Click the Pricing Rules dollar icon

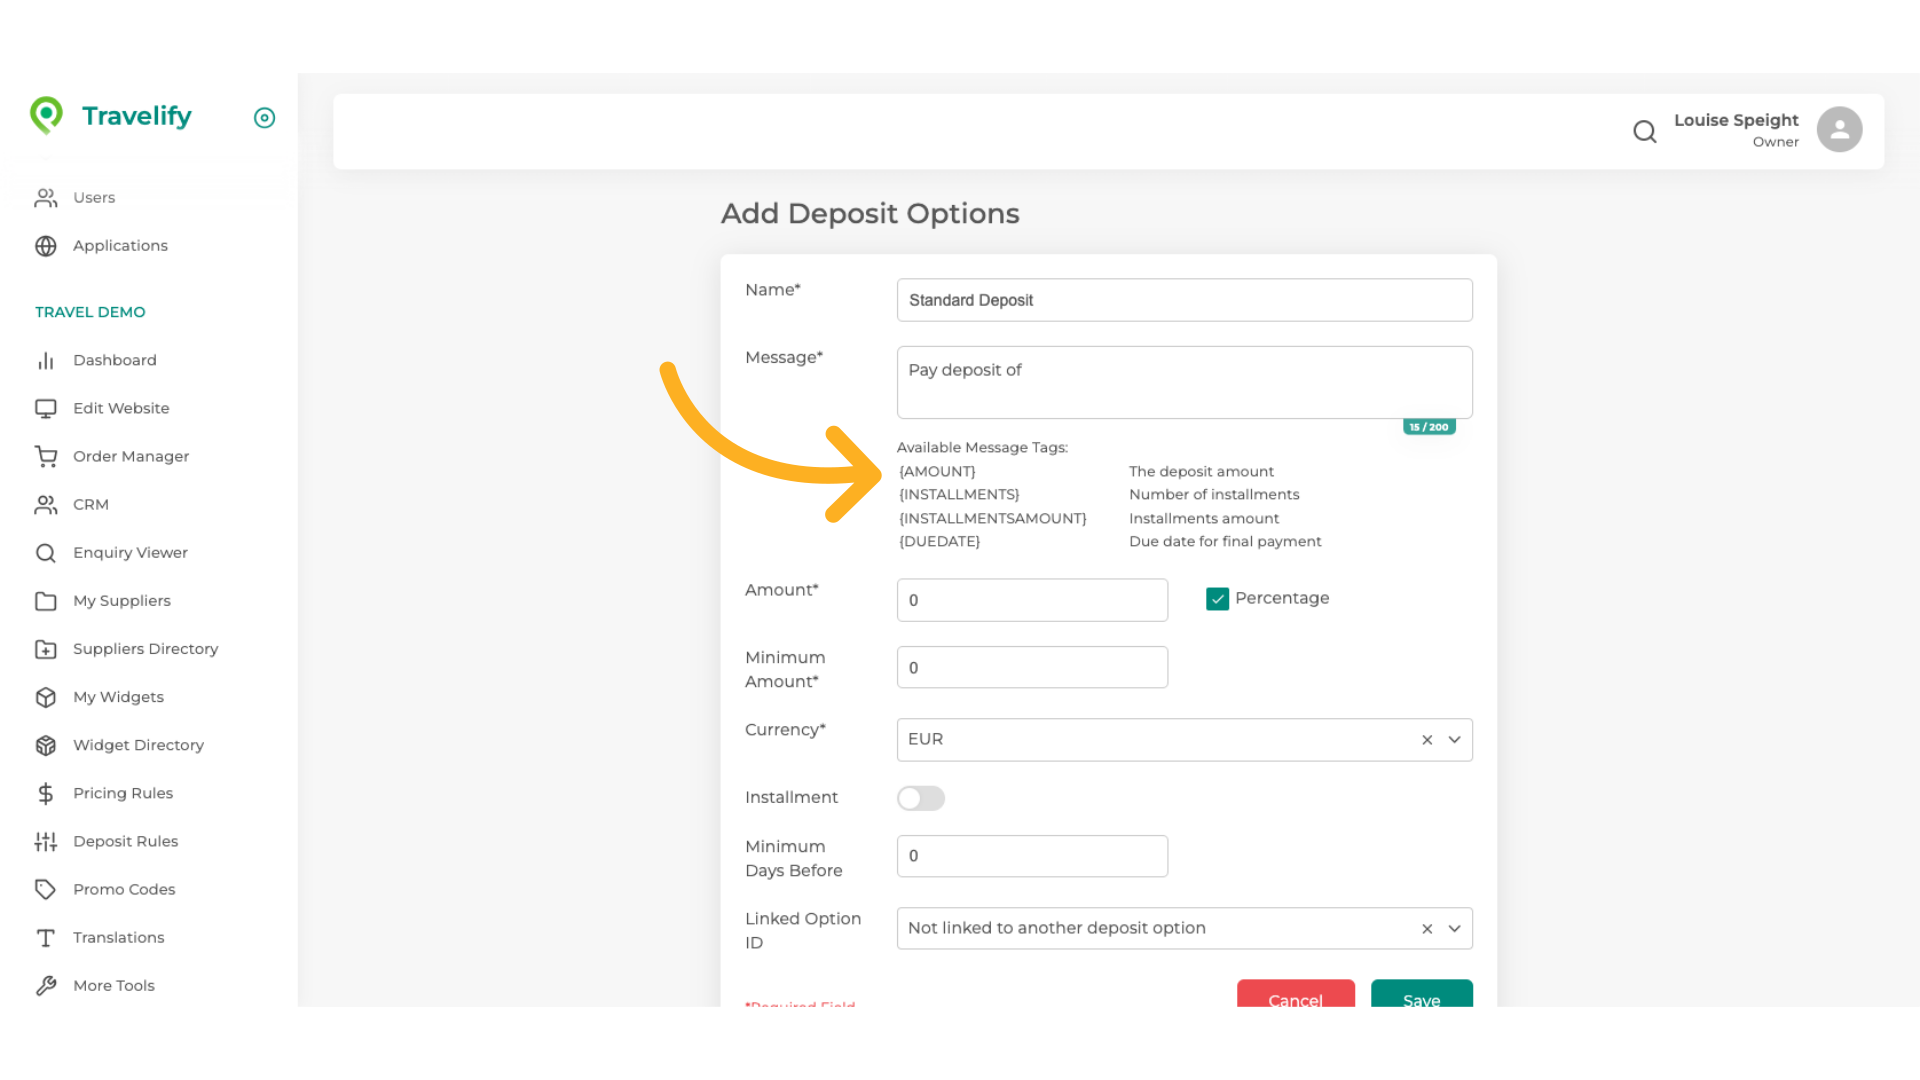pos(46,794)
